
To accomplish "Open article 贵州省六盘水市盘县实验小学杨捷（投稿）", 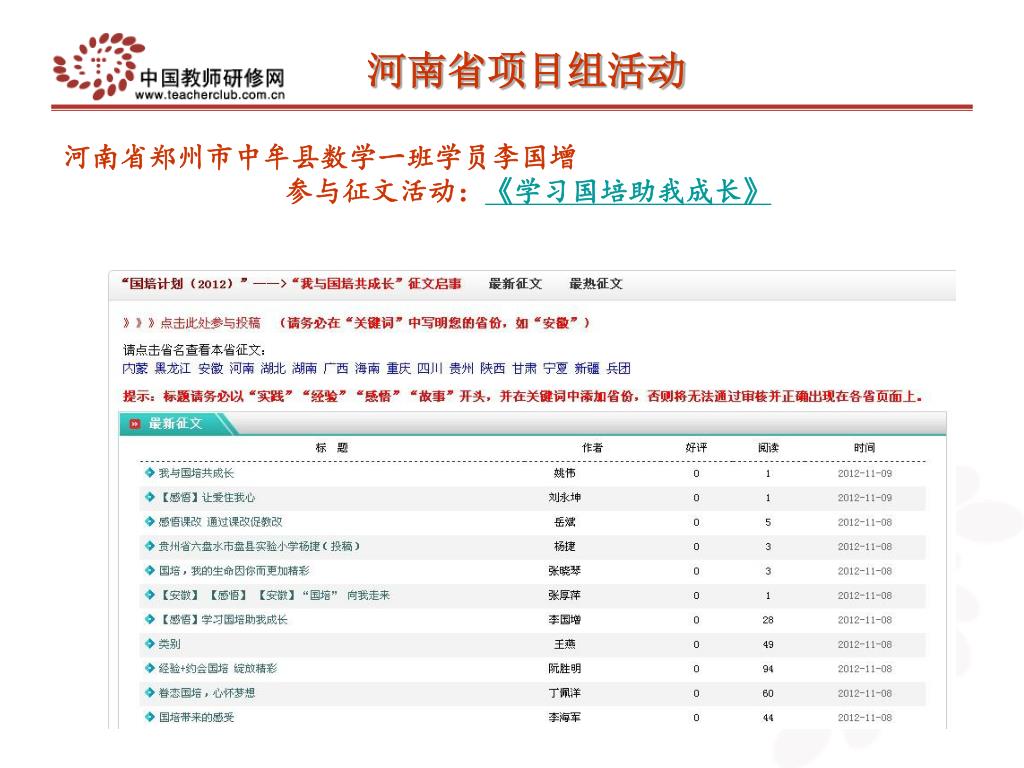I will (259, 547).
